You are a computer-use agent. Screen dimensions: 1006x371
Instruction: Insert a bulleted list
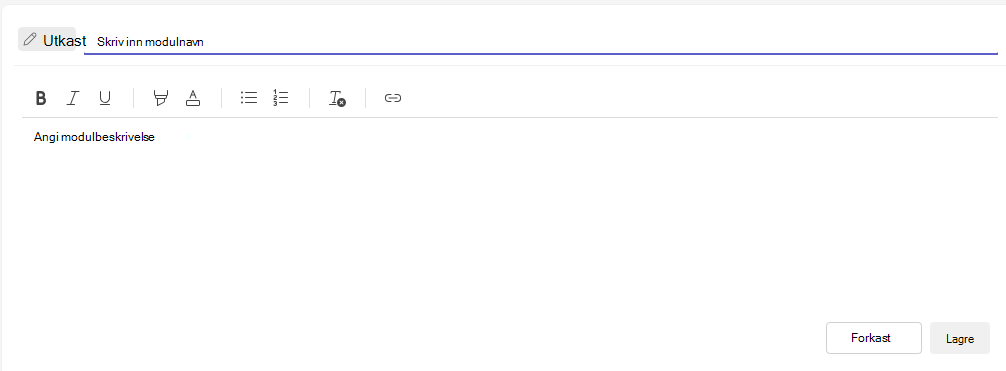coord(249,98)
